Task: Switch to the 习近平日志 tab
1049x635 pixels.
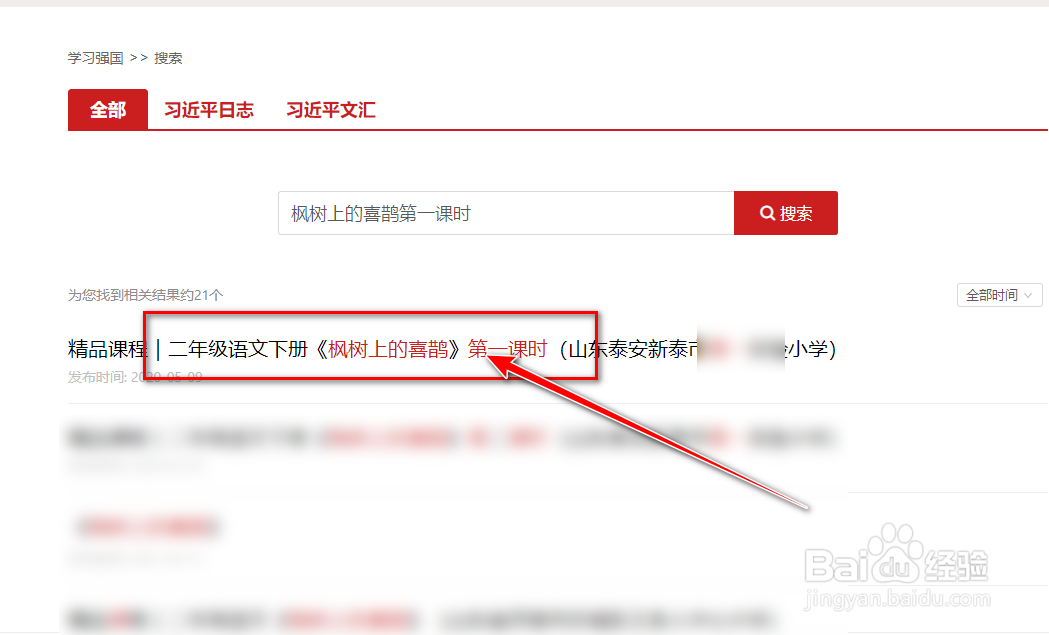Action: [x=209, y=110]
